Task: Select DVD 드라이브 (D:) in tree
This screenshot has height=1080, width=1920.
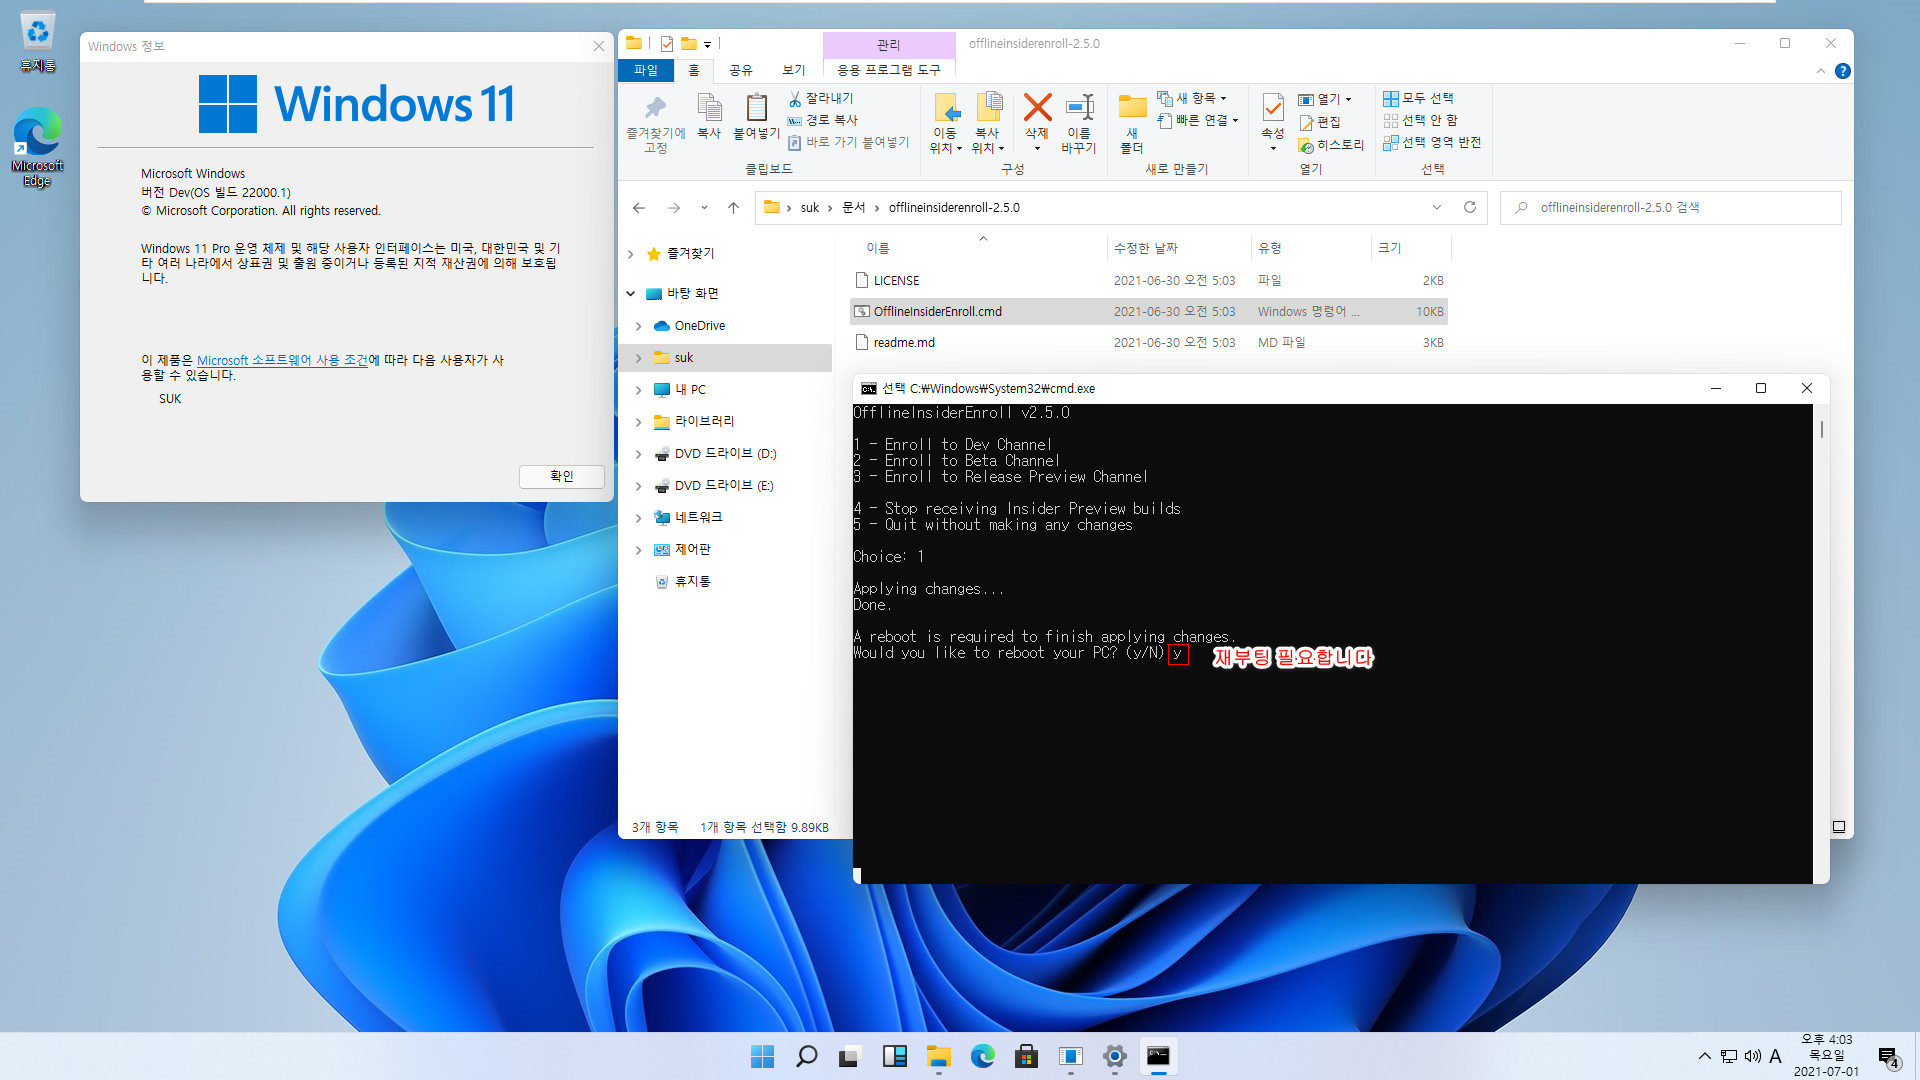Action: [725, 454]
